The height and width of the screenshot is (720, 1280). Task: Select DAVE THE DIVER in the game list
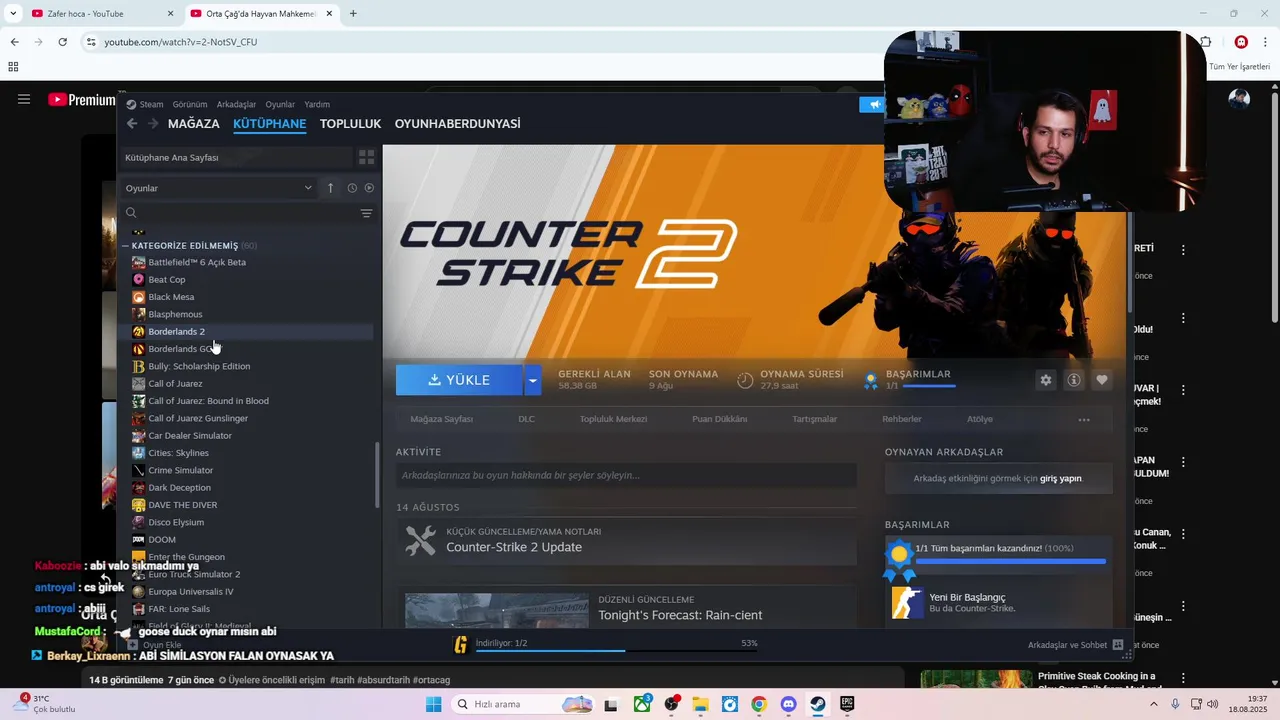pyautogui.click(x=182, y=505)
